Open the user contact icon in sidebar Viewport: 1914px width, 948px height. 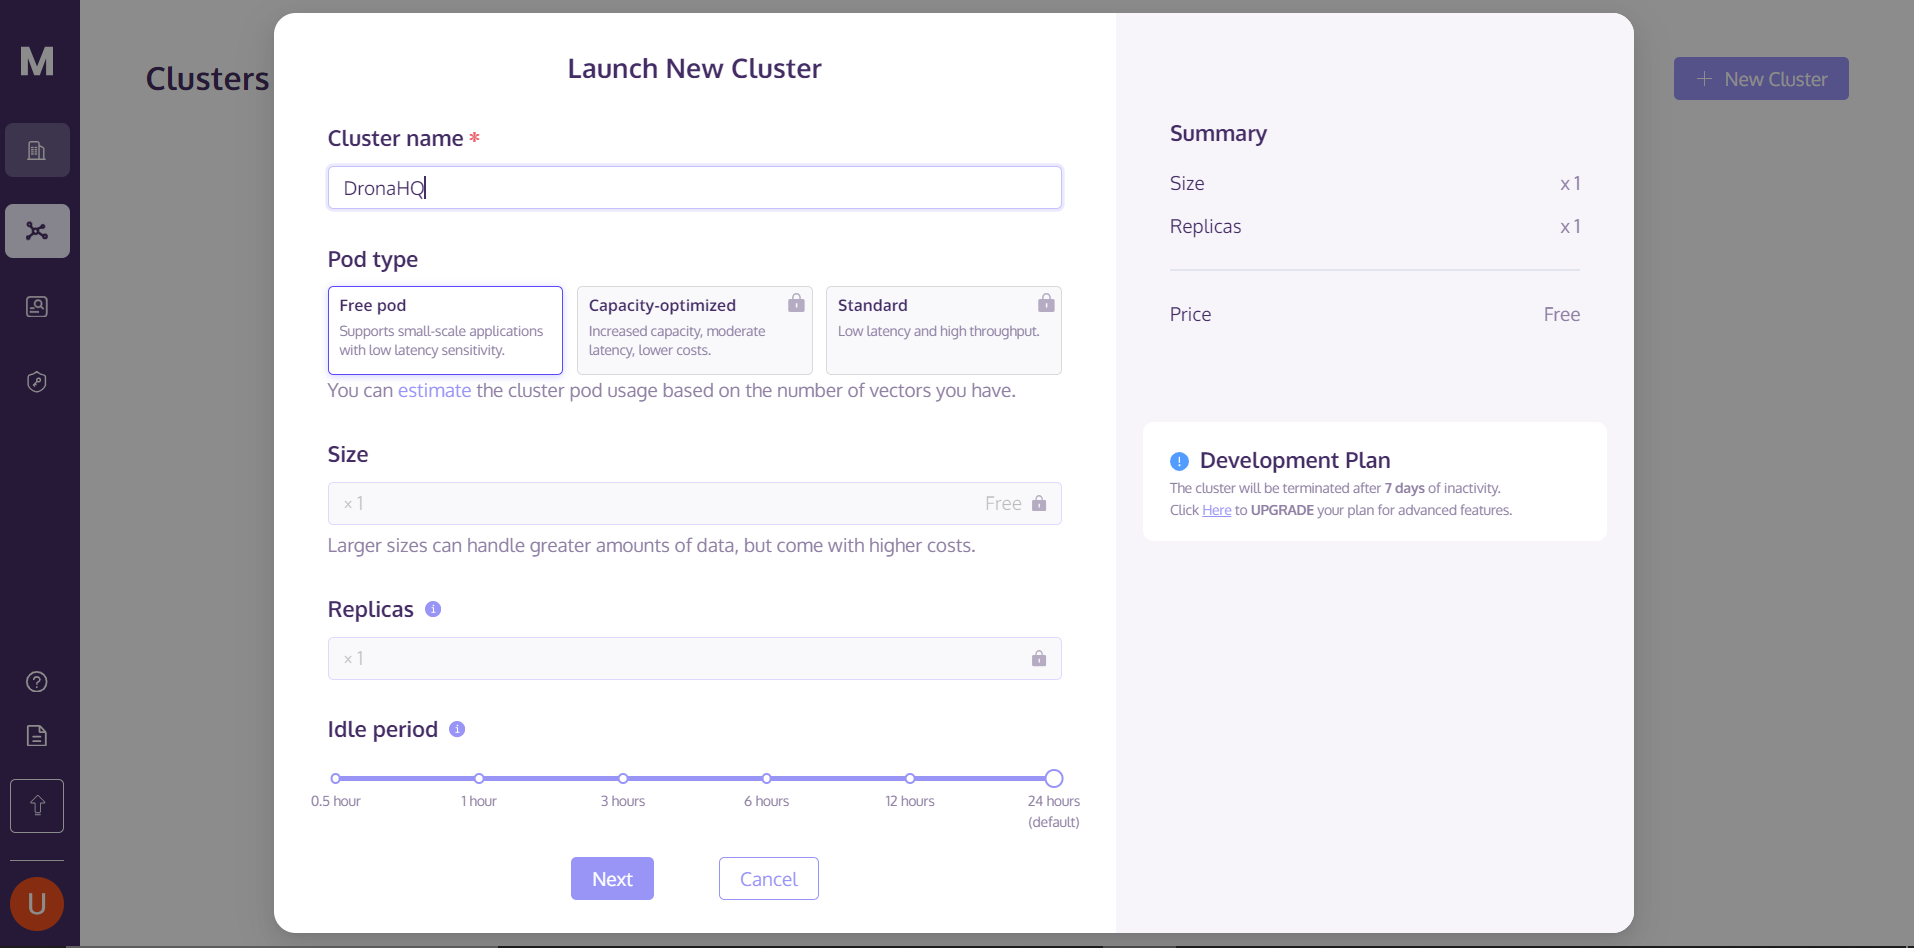point(37,307)
